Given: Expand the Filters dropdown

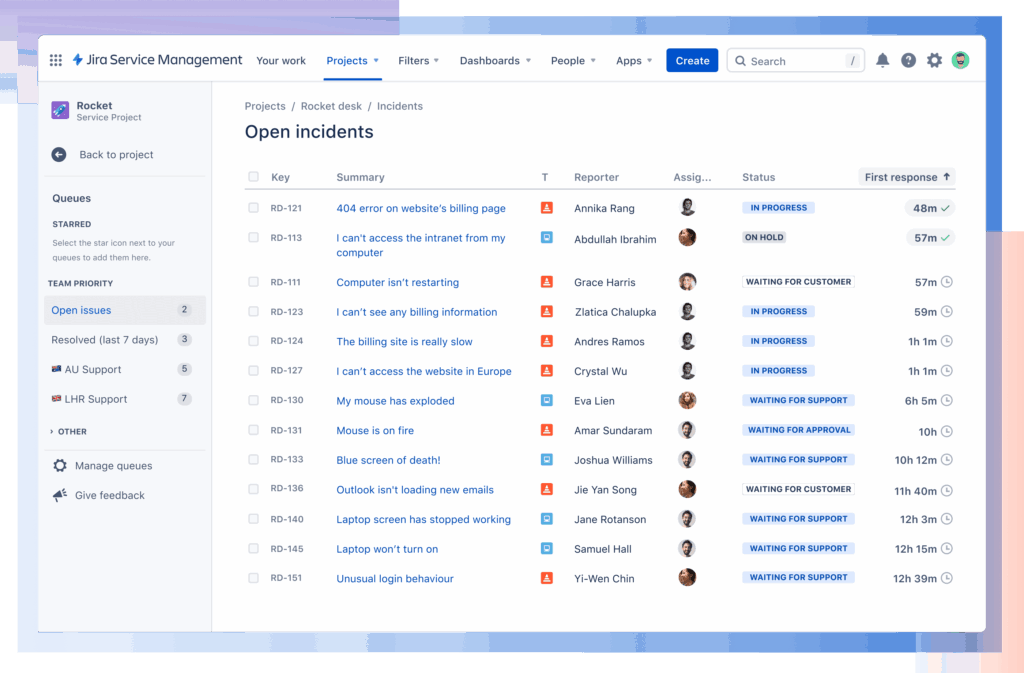Looking at the screenshot, I should (418, 61).
